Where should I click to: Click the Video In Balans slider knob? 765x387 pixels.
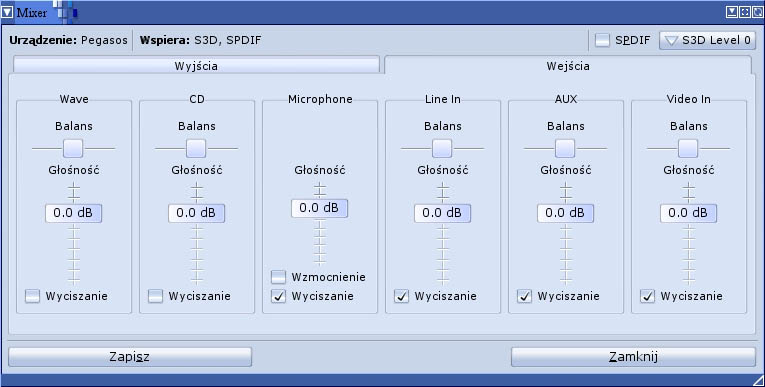(x=688, y=148)
